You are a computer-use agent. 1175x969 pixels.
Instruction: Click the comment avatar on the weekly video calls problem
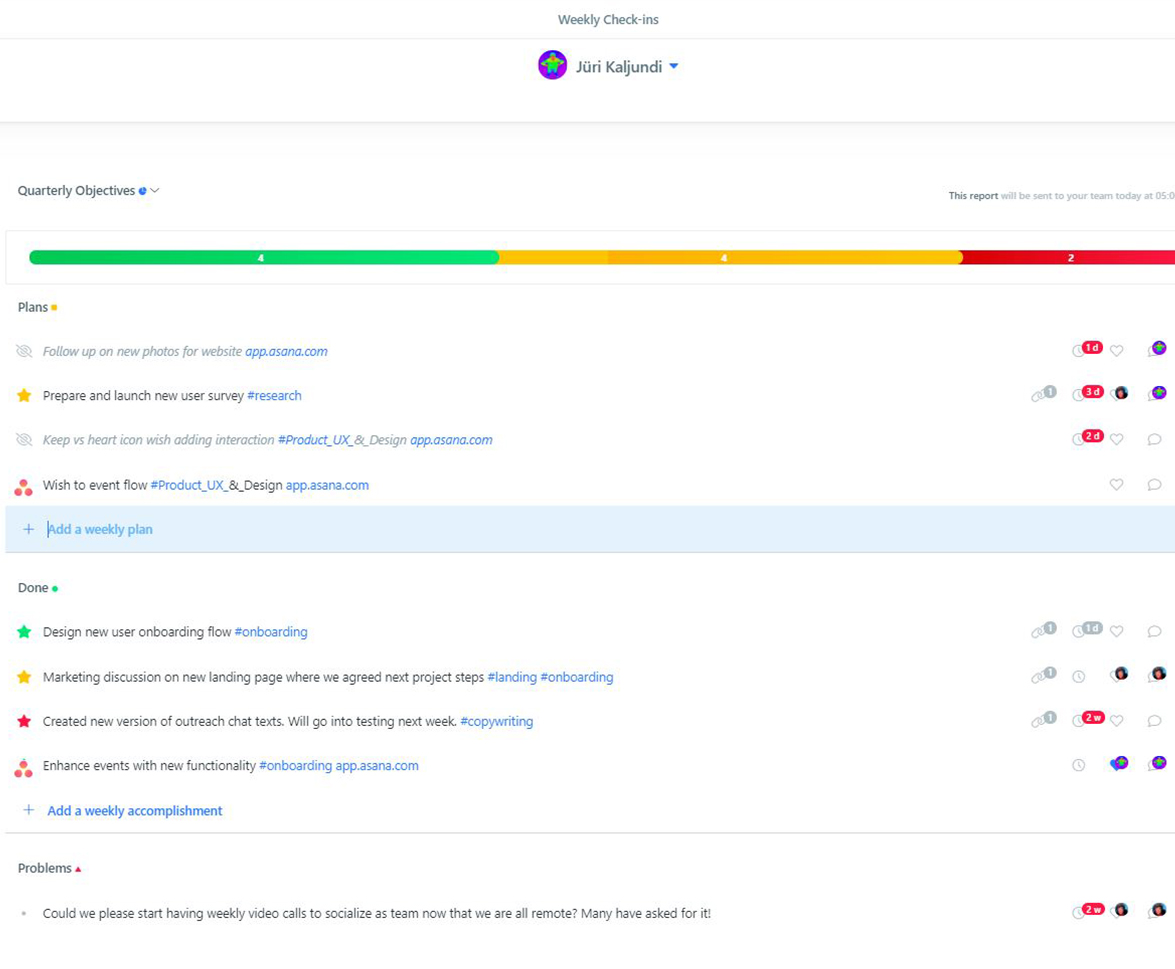tap(1158, 911)
